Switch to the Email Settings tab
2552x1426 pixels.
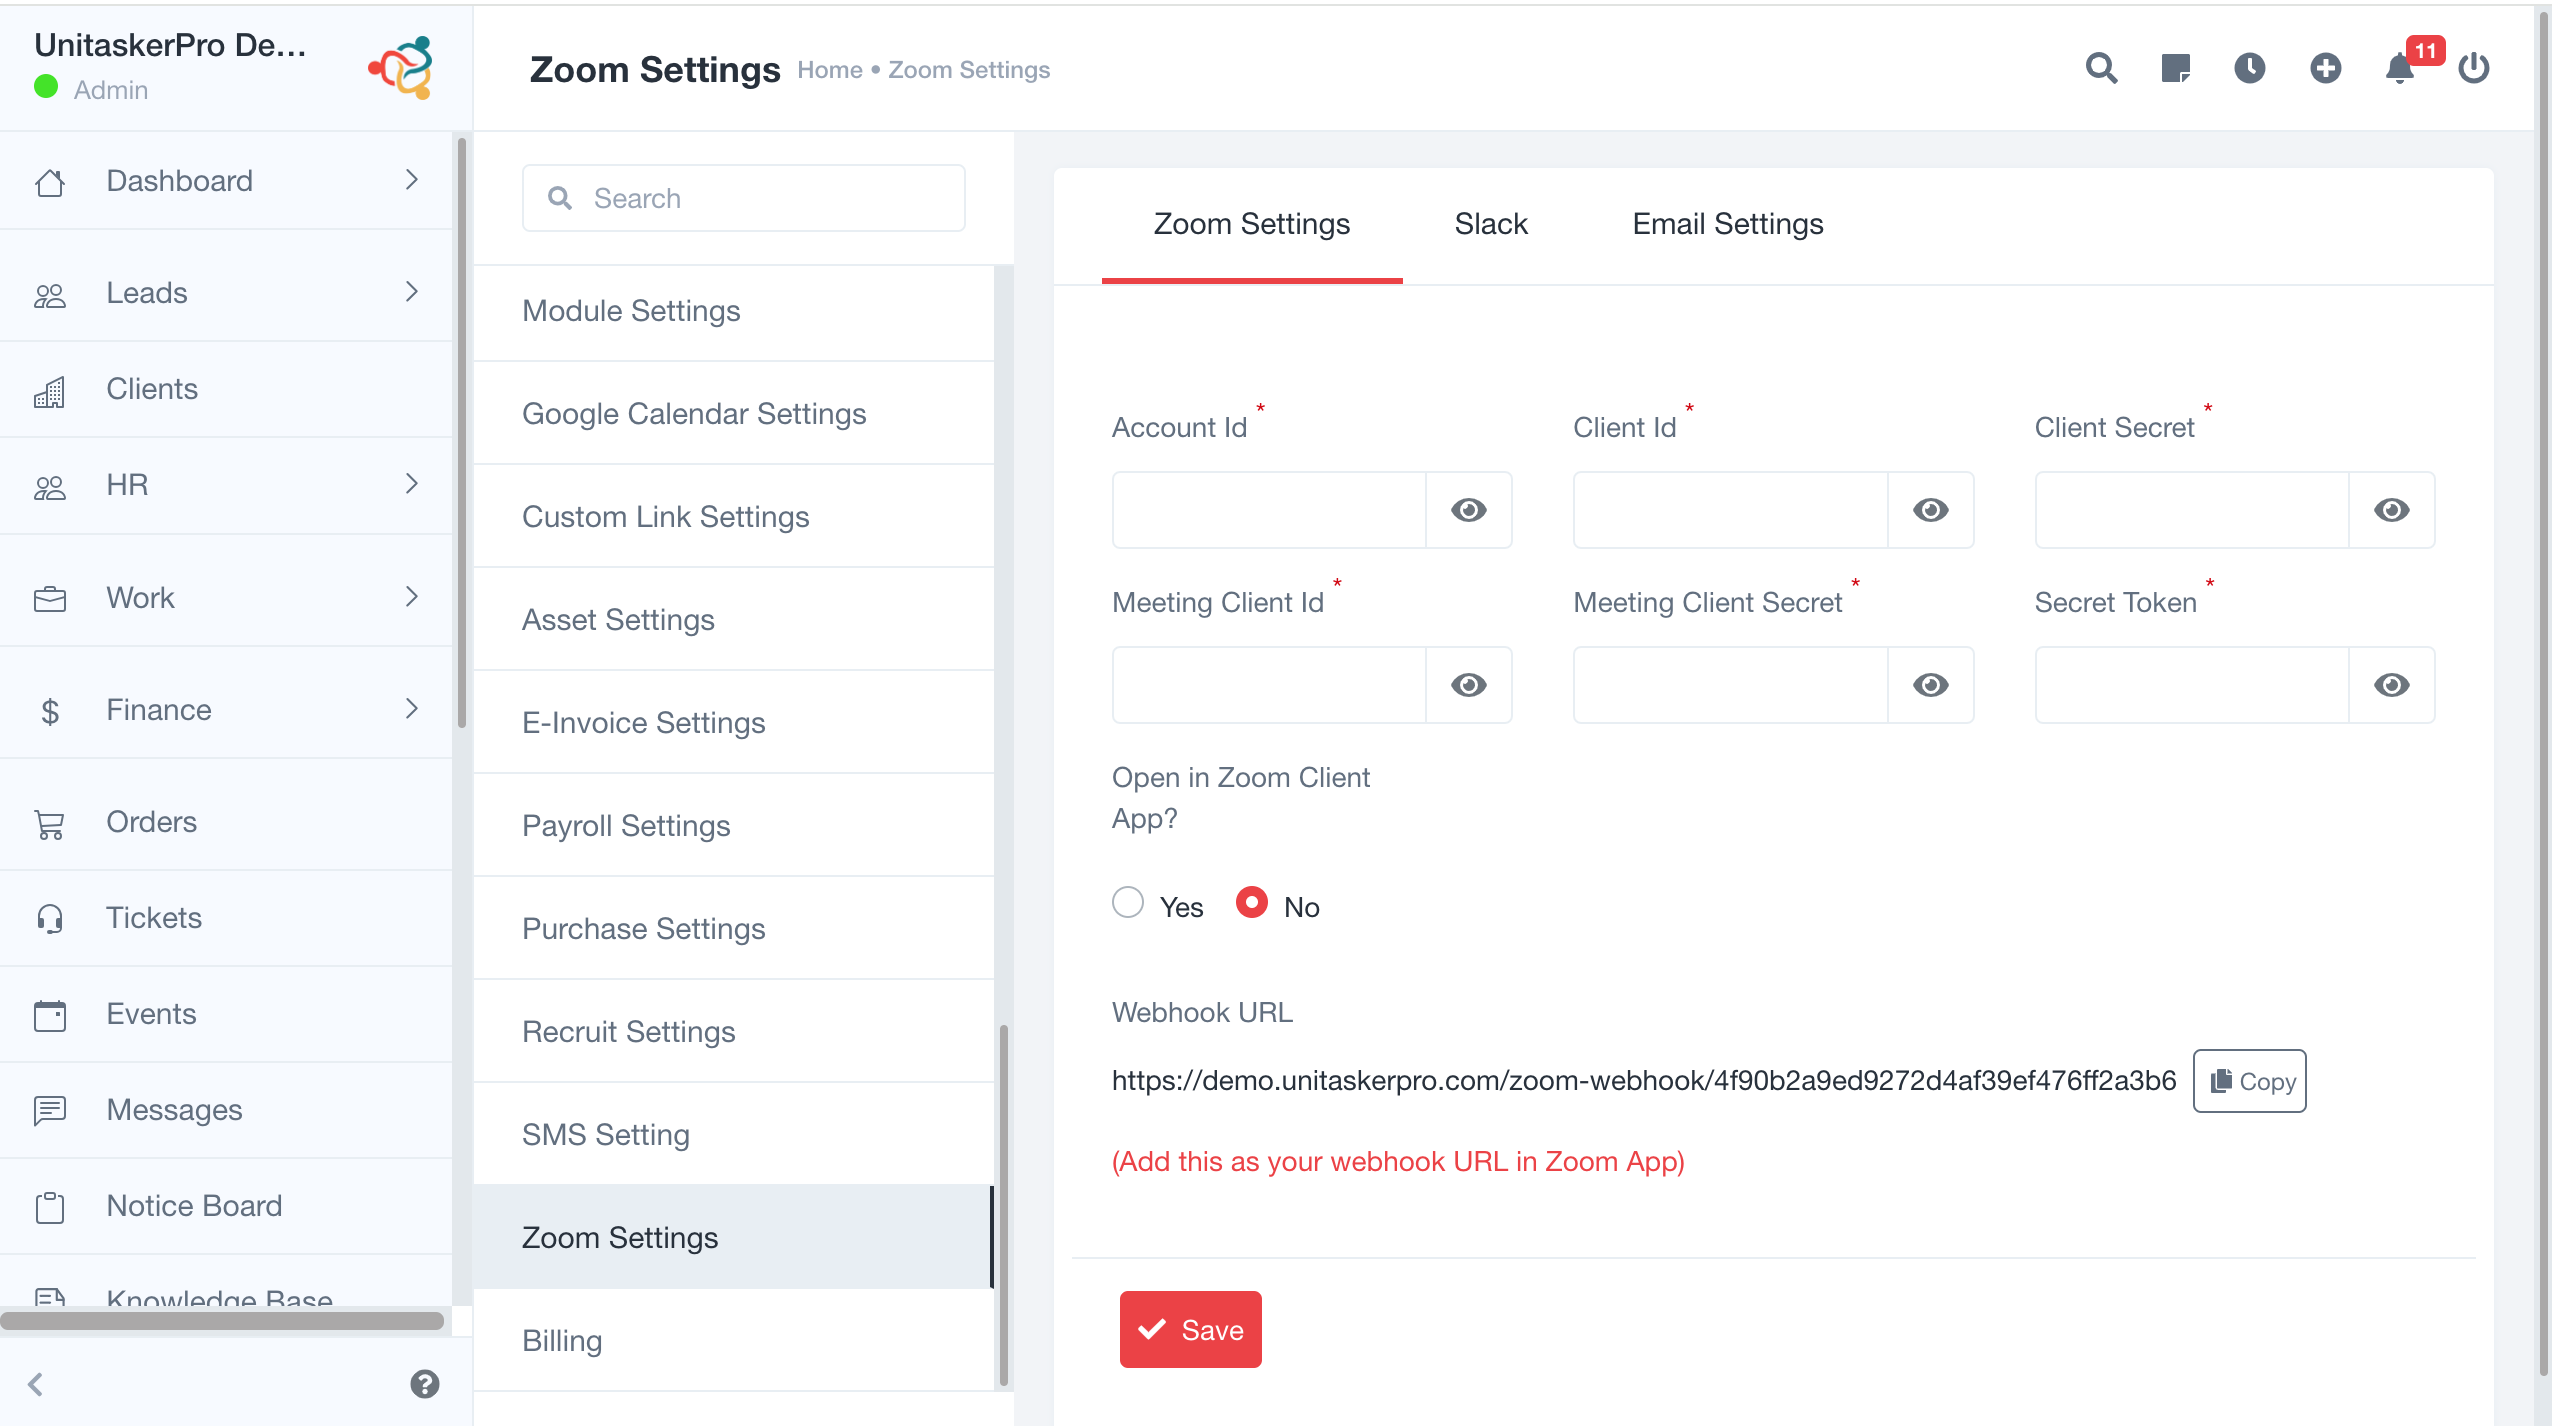pyautogui.click(x=1728, y=224)
